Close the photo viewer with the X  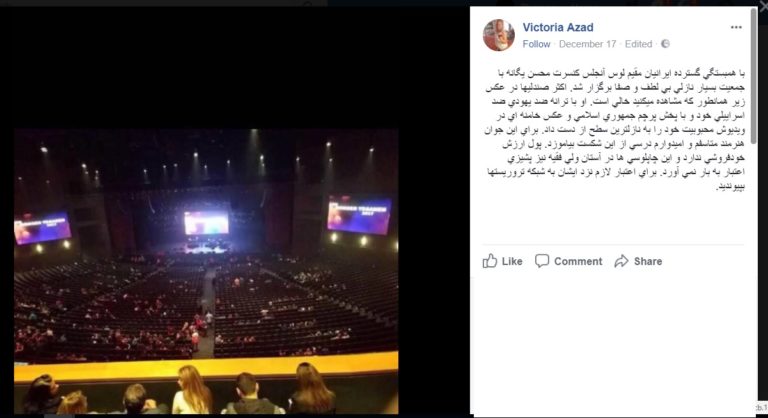pyautogui.click(x=763, y=4)
